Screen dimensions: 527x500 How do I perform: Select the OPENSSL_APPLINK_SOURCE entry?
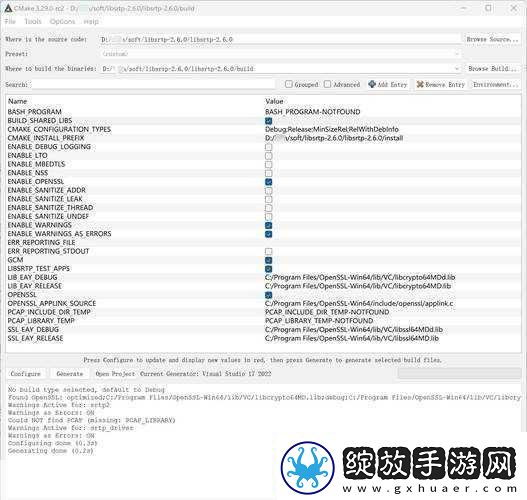(52, 303)
